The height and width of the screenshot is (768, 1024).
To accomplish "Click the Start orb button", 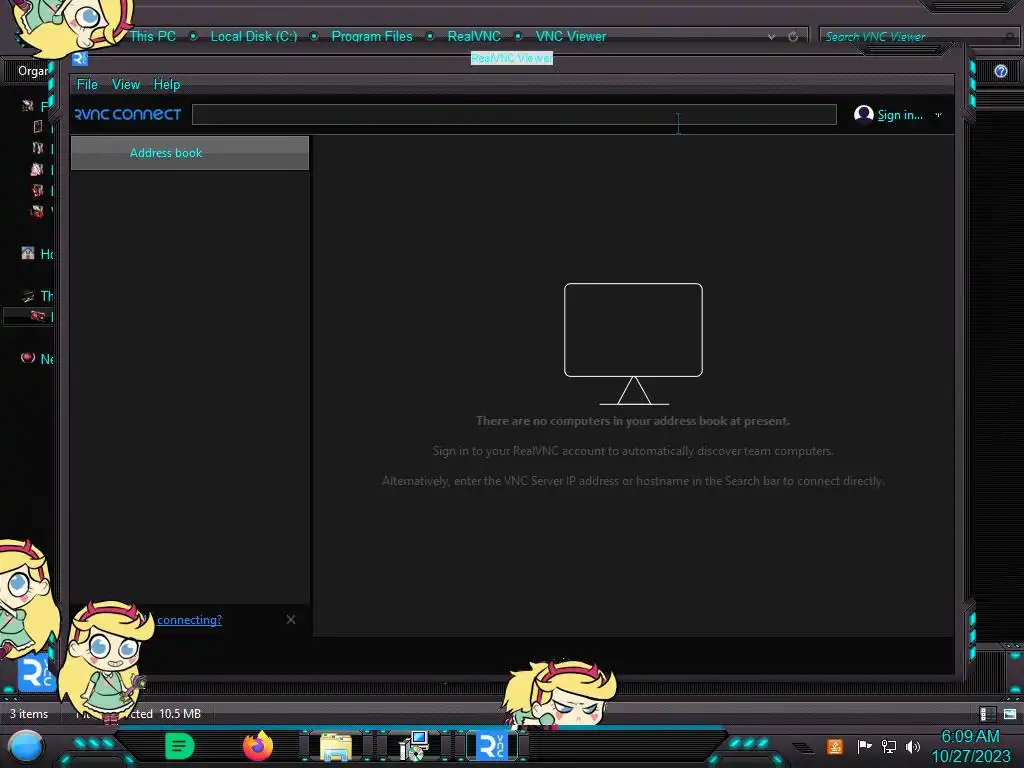I will coord(26,746).
